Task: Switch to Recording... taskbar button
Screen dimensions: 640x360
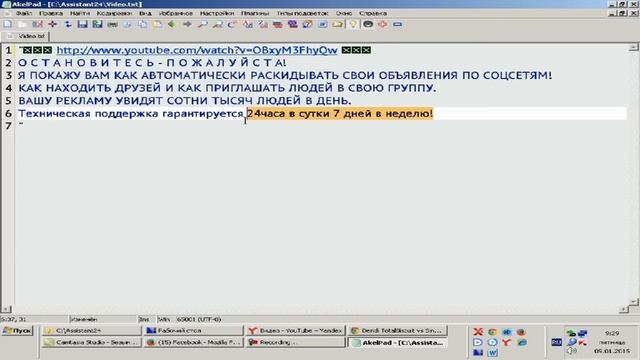Action: tap(296, 342)
